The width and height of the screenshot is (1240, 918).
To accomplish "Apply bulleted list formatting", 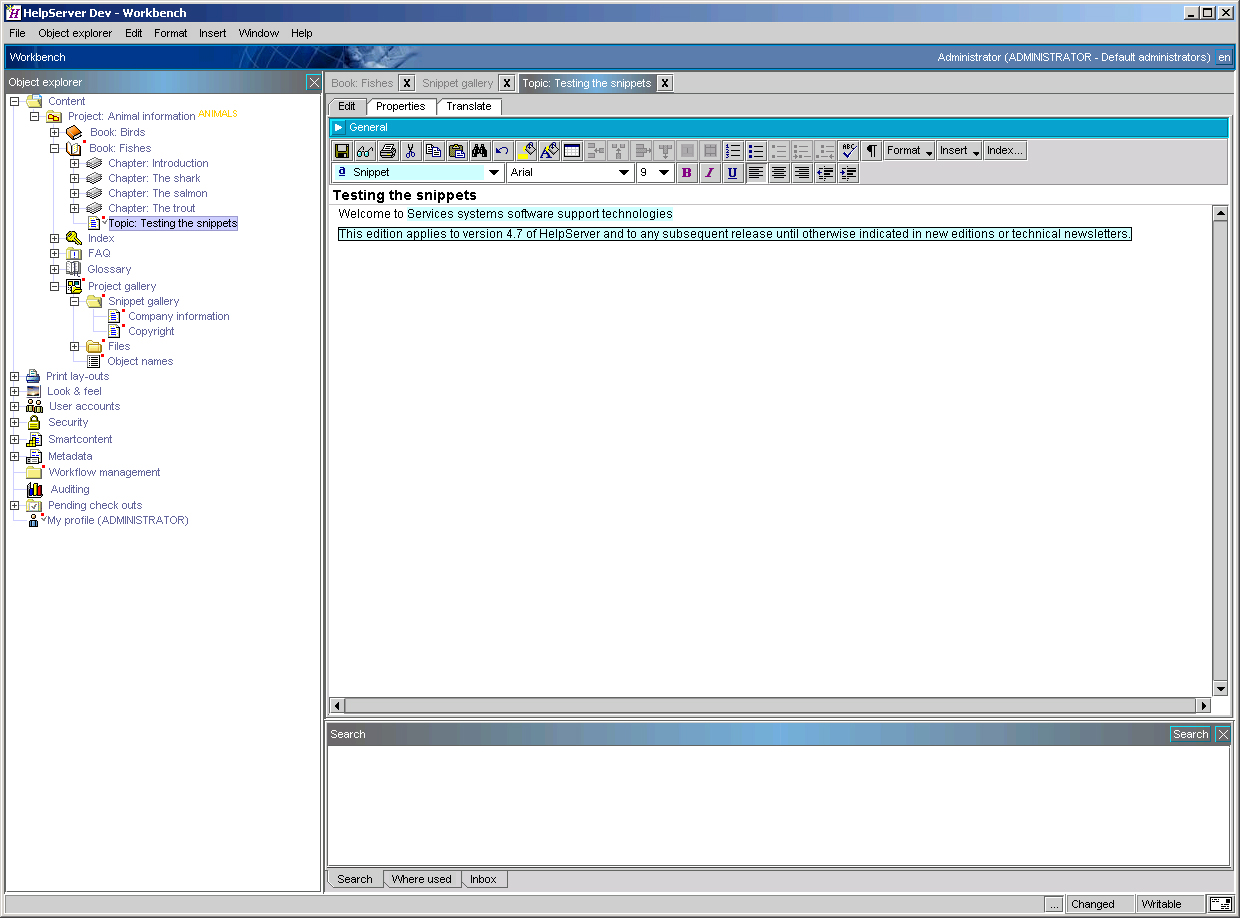I will 756,151.
